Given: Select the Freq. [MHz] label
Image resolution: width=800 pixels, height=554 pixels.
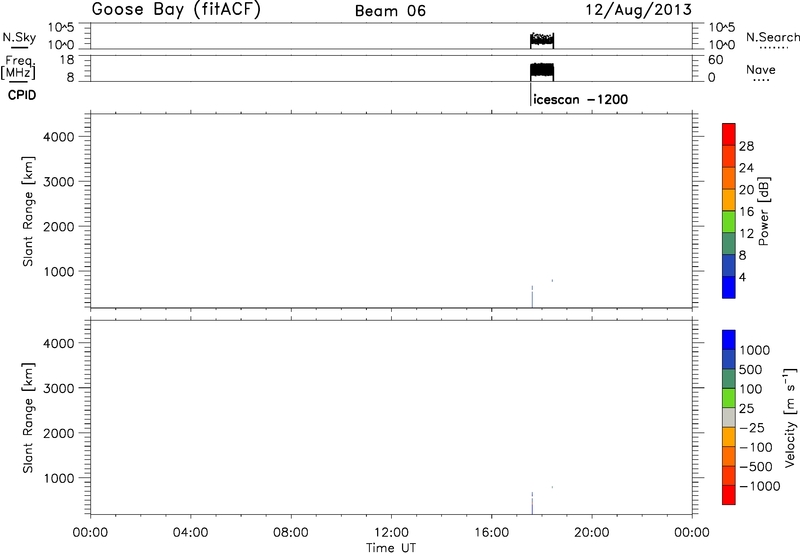Looking at the screenshot, I should (19, 67).
